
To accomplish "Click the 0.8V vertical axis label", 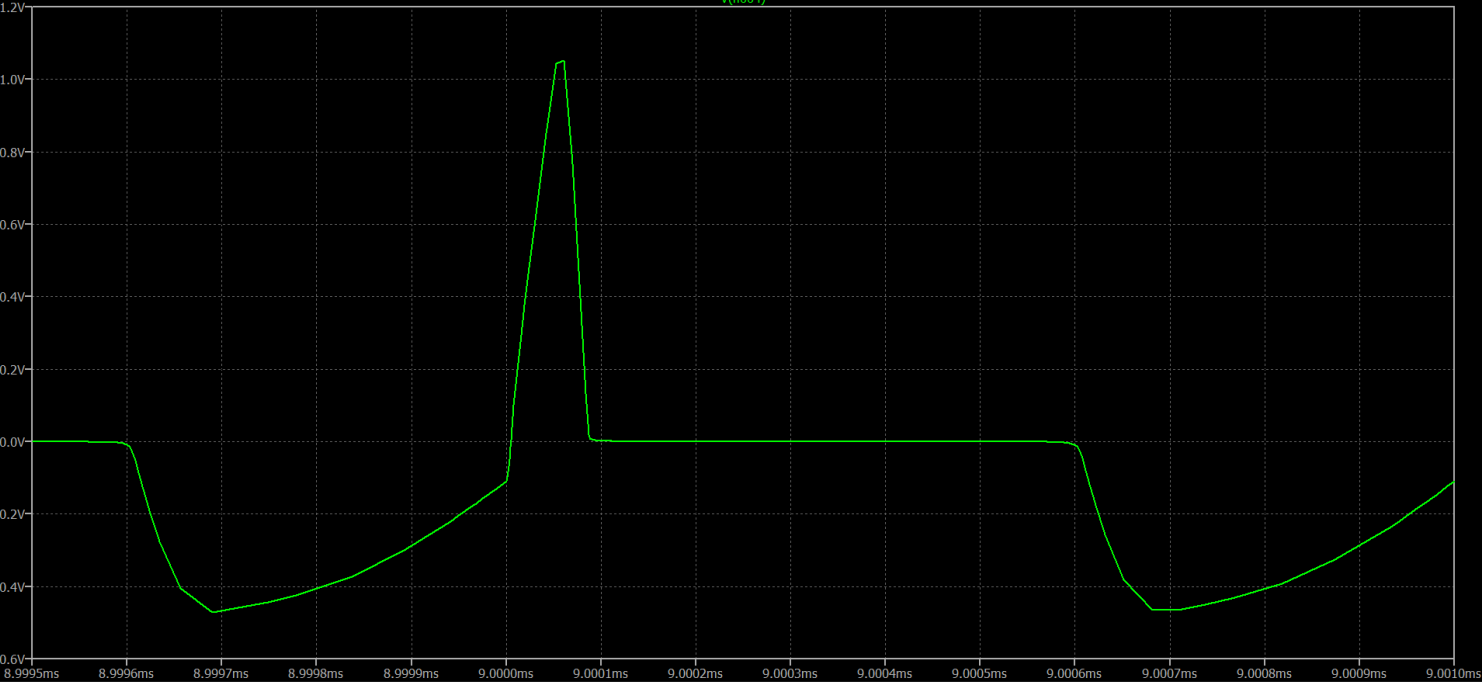I will coord(14,152).
